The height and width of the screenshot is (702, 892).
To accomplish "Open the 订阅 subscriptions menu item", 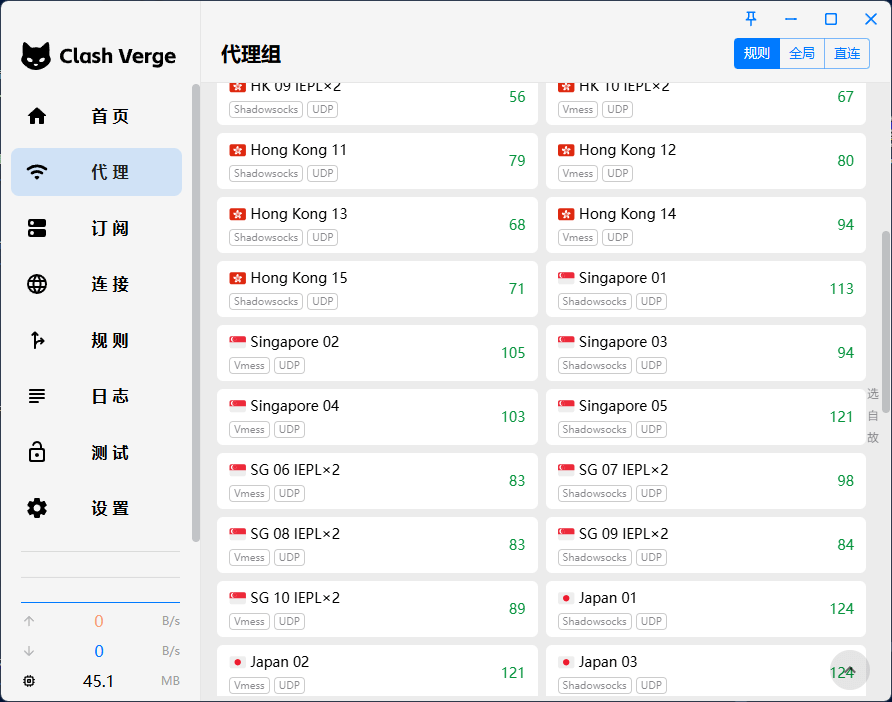I will 110,228.
